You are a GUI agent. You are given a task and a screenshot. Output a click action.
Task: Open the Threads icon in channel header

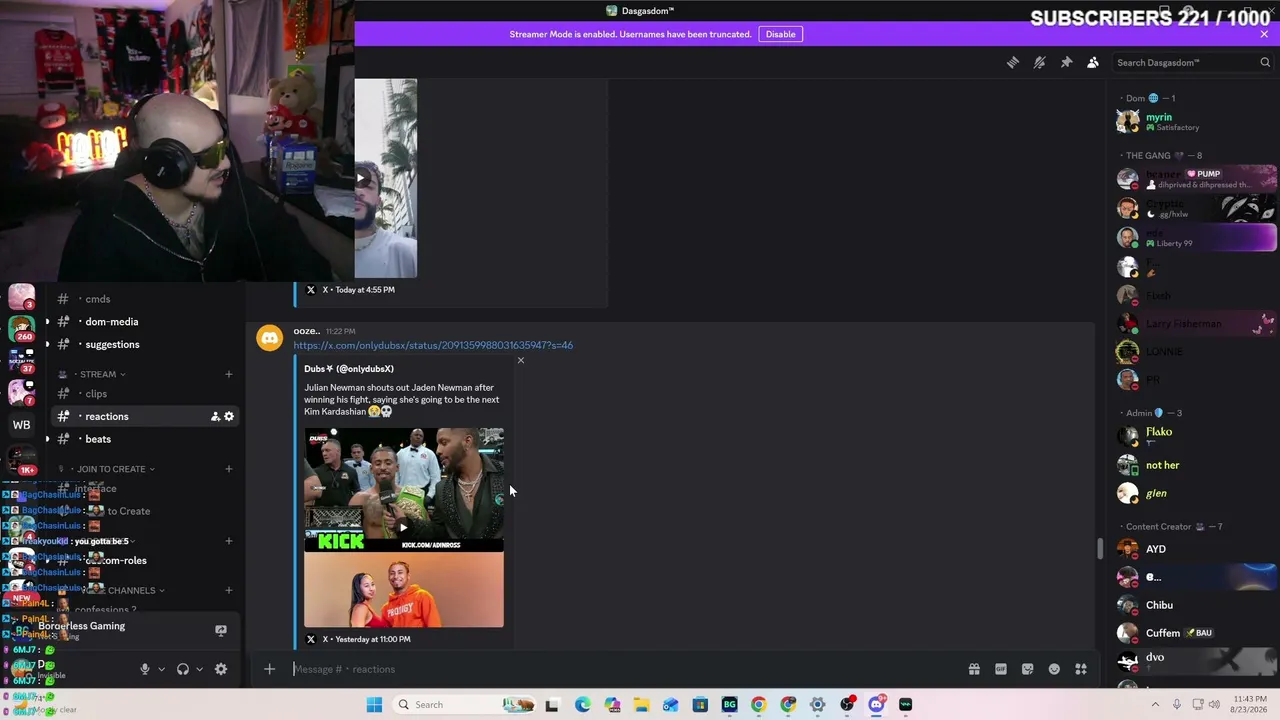click(1013, 62)
